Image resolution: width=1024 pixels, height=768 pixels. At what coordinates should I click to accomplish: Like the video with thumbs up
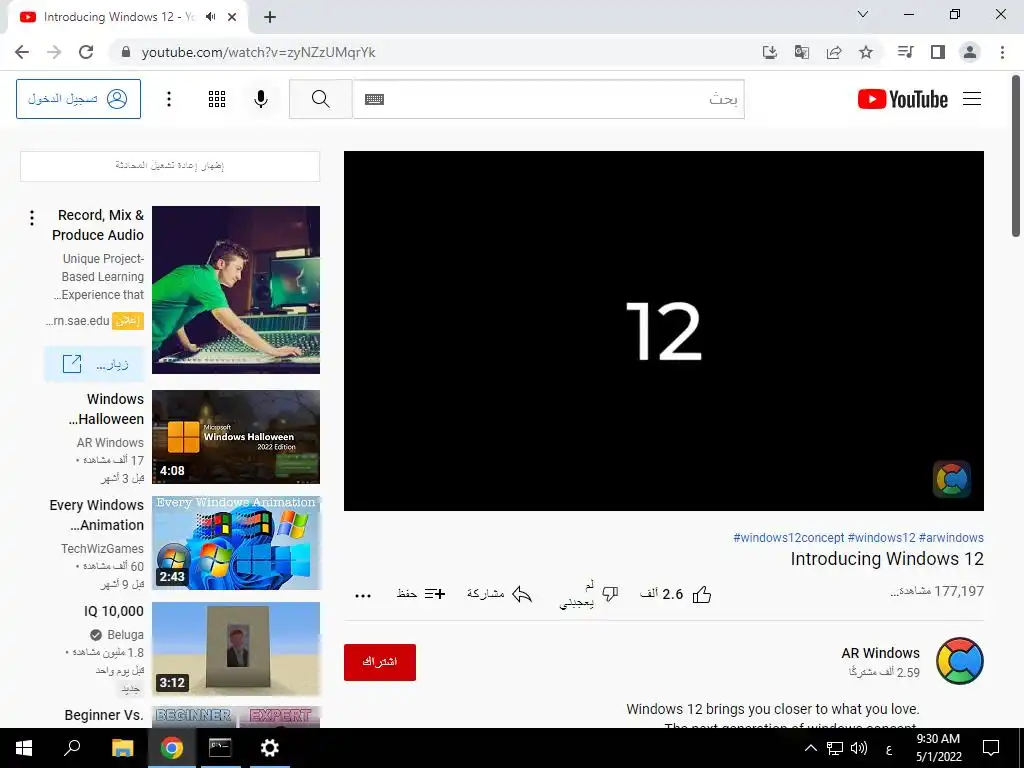(702, 594)
